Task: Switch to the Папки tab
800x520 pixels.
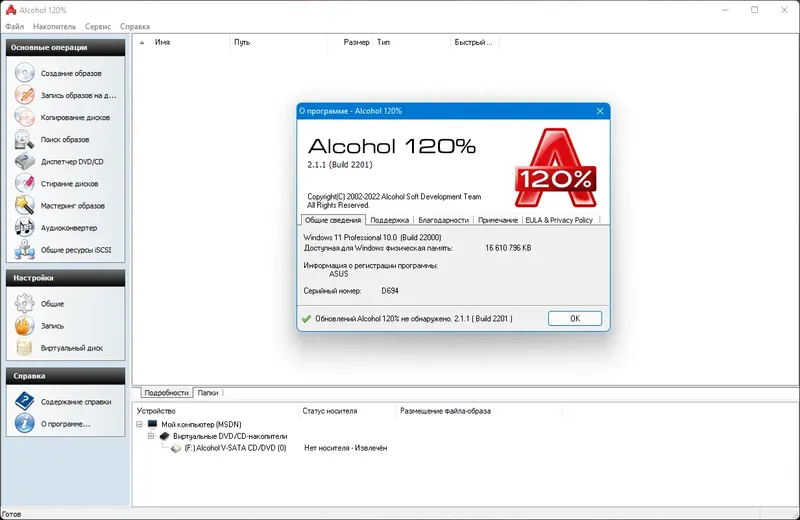Action: [x=208, y=392]
